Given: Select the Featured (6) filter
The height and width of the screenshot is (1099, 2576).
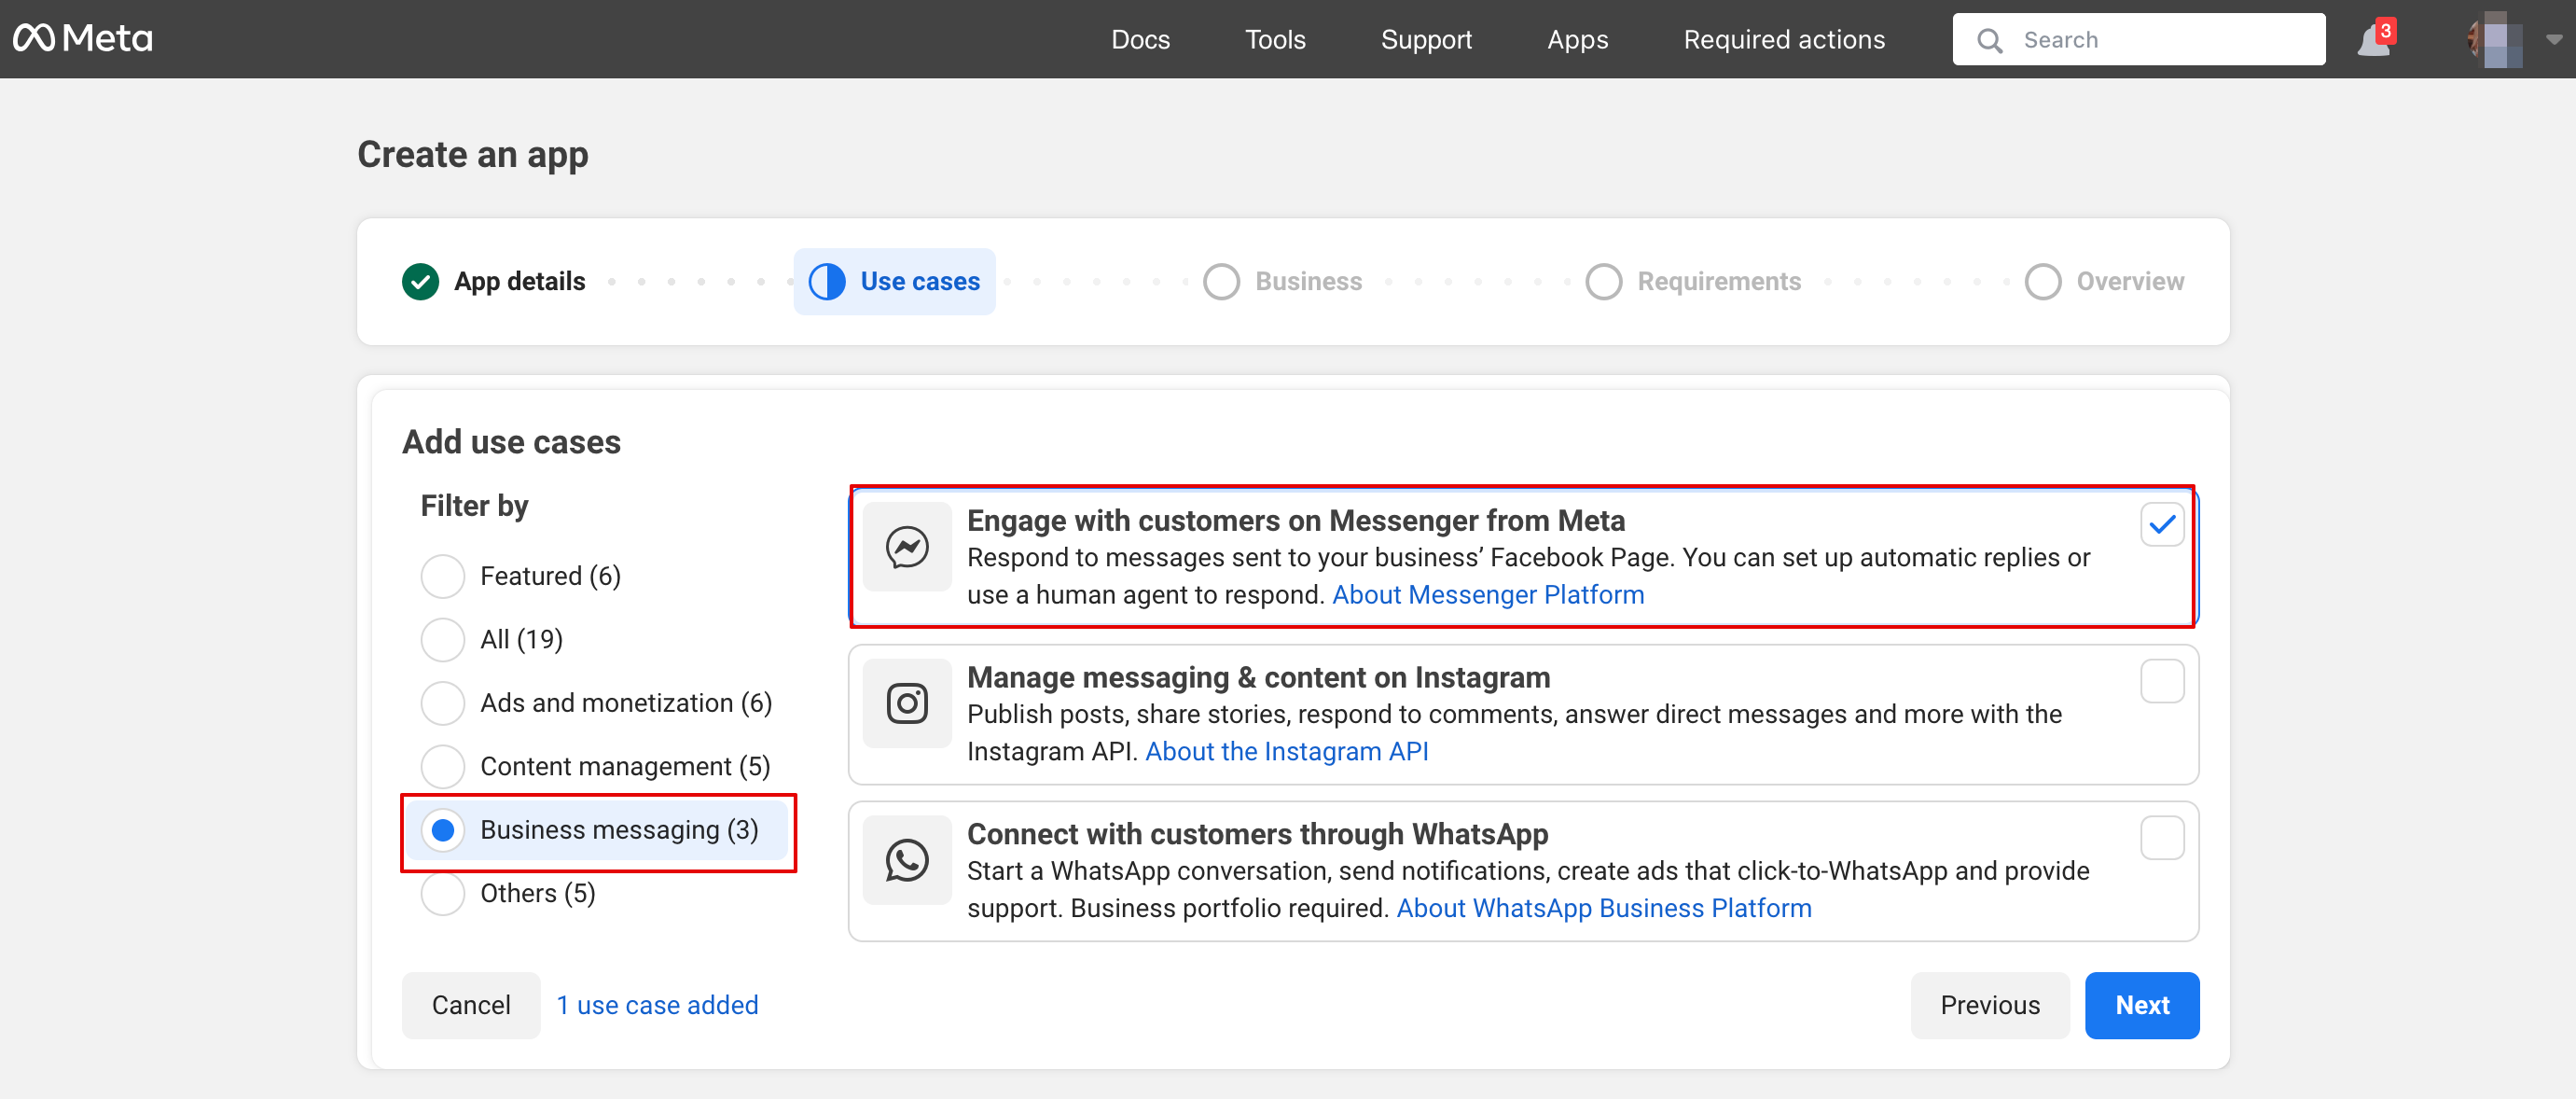Looking at the screenshot, I should 443,576.
